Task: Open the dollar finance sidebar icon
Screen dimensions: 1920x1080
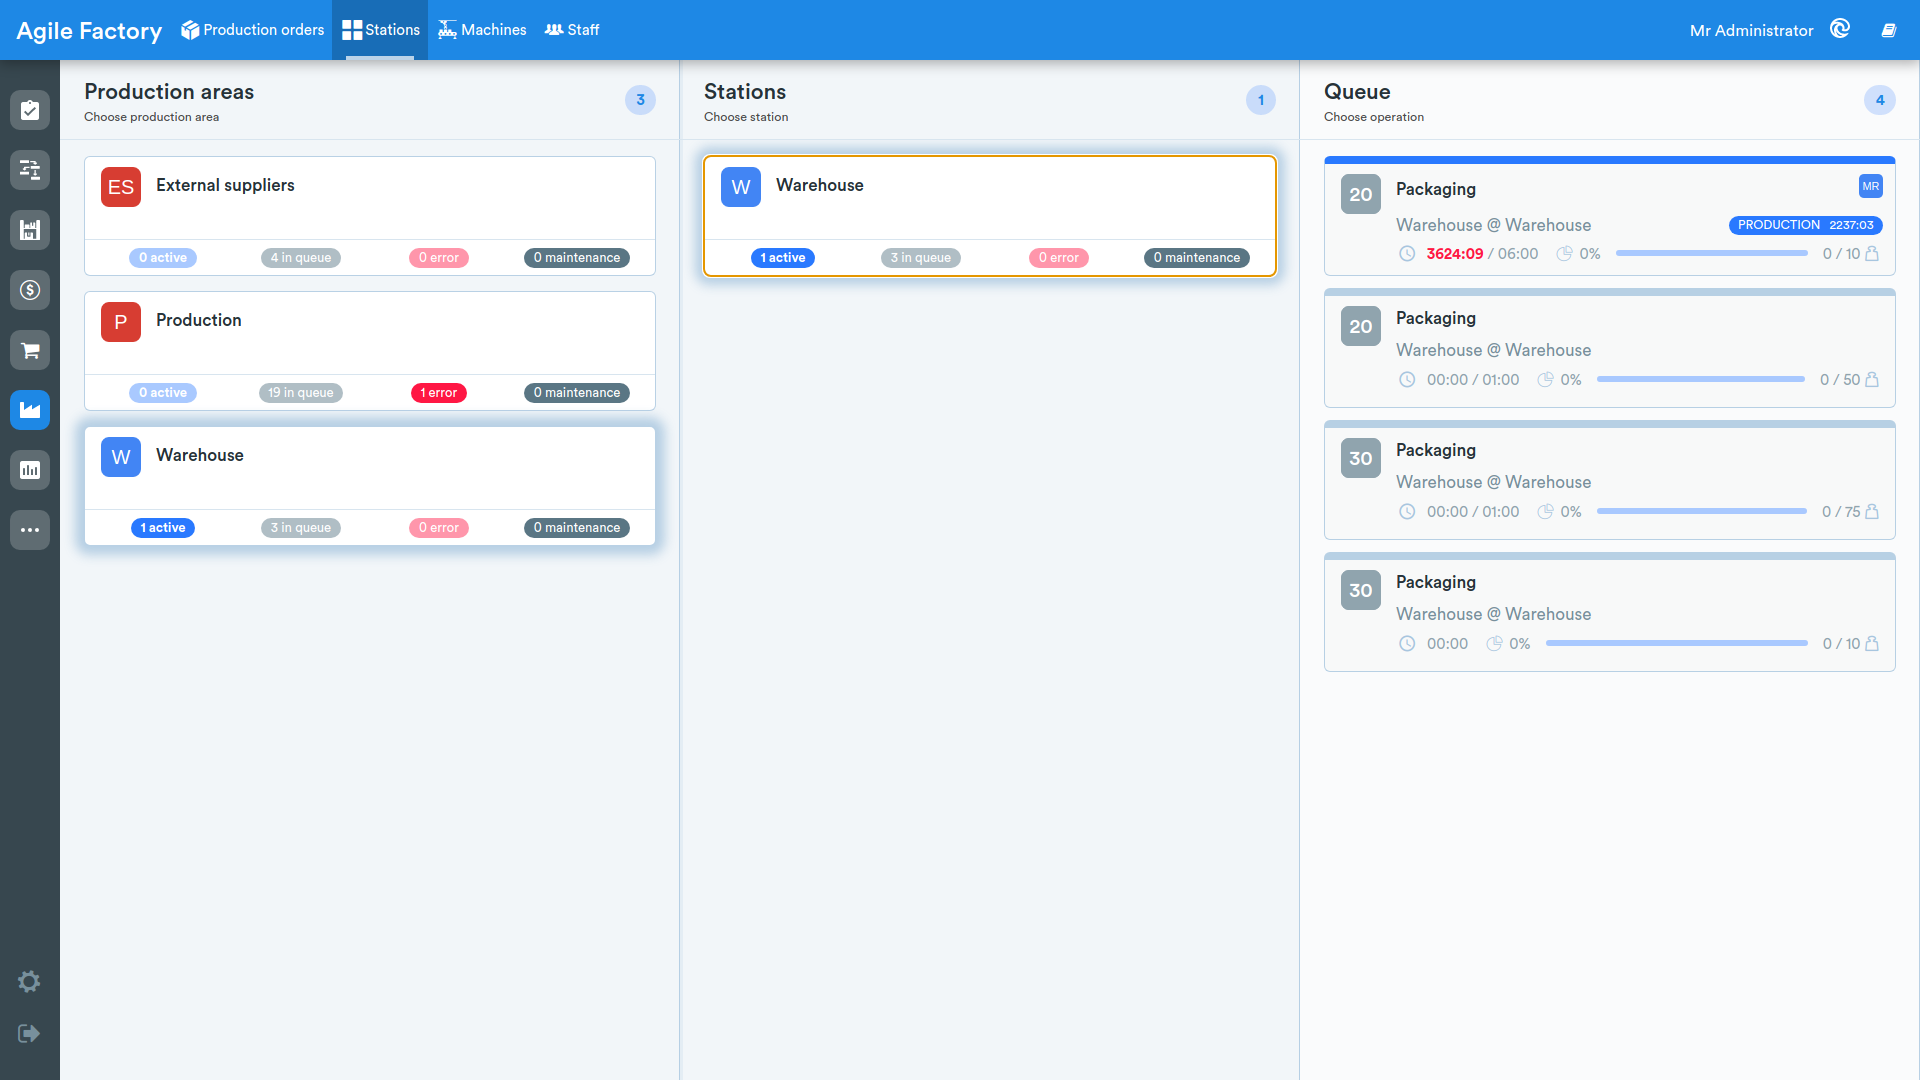Action: click(x=30, y=290)
